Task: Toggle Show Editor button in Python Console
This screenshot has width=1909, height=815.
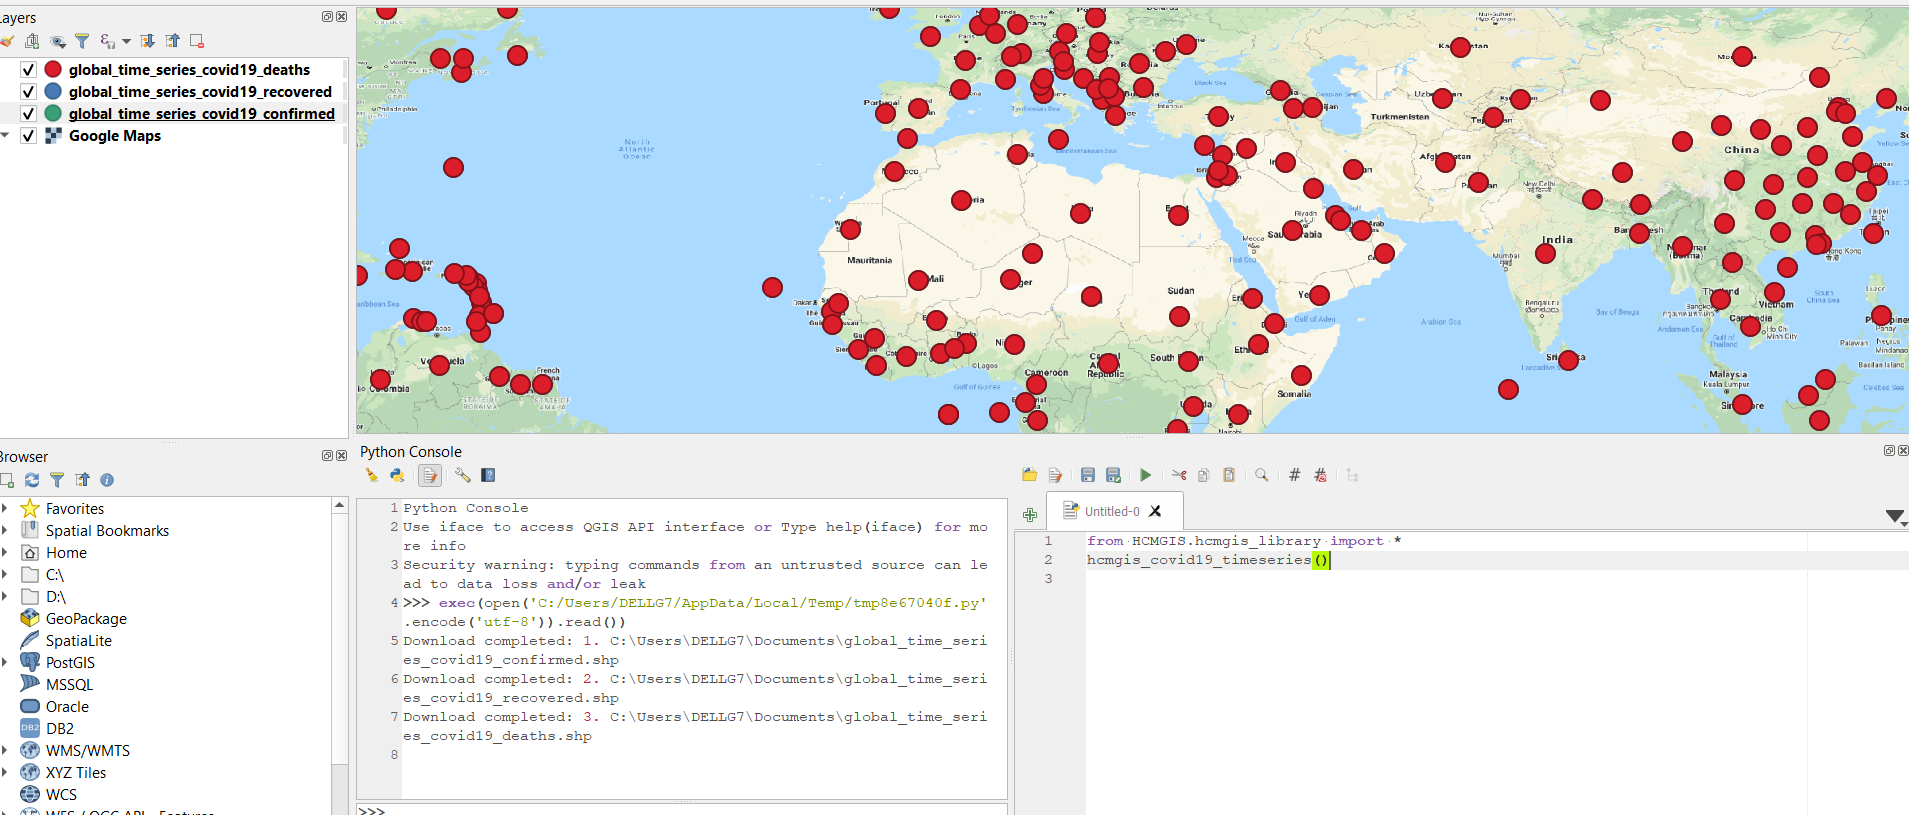Action: 430,476
